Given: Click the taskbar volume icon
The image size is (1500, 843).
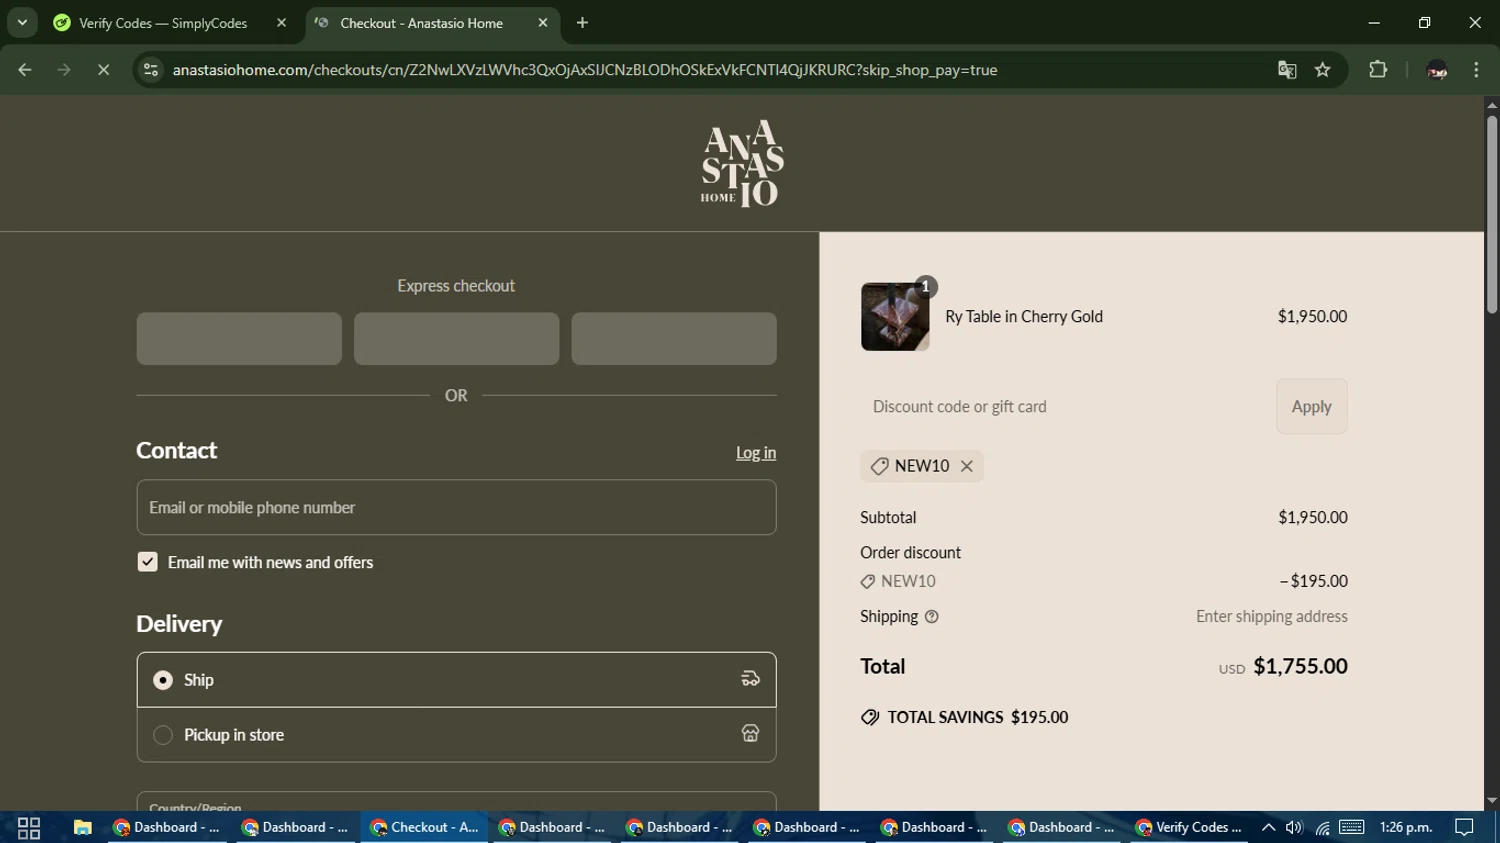Looking at the screenshot, I should tap(1294, 828).
